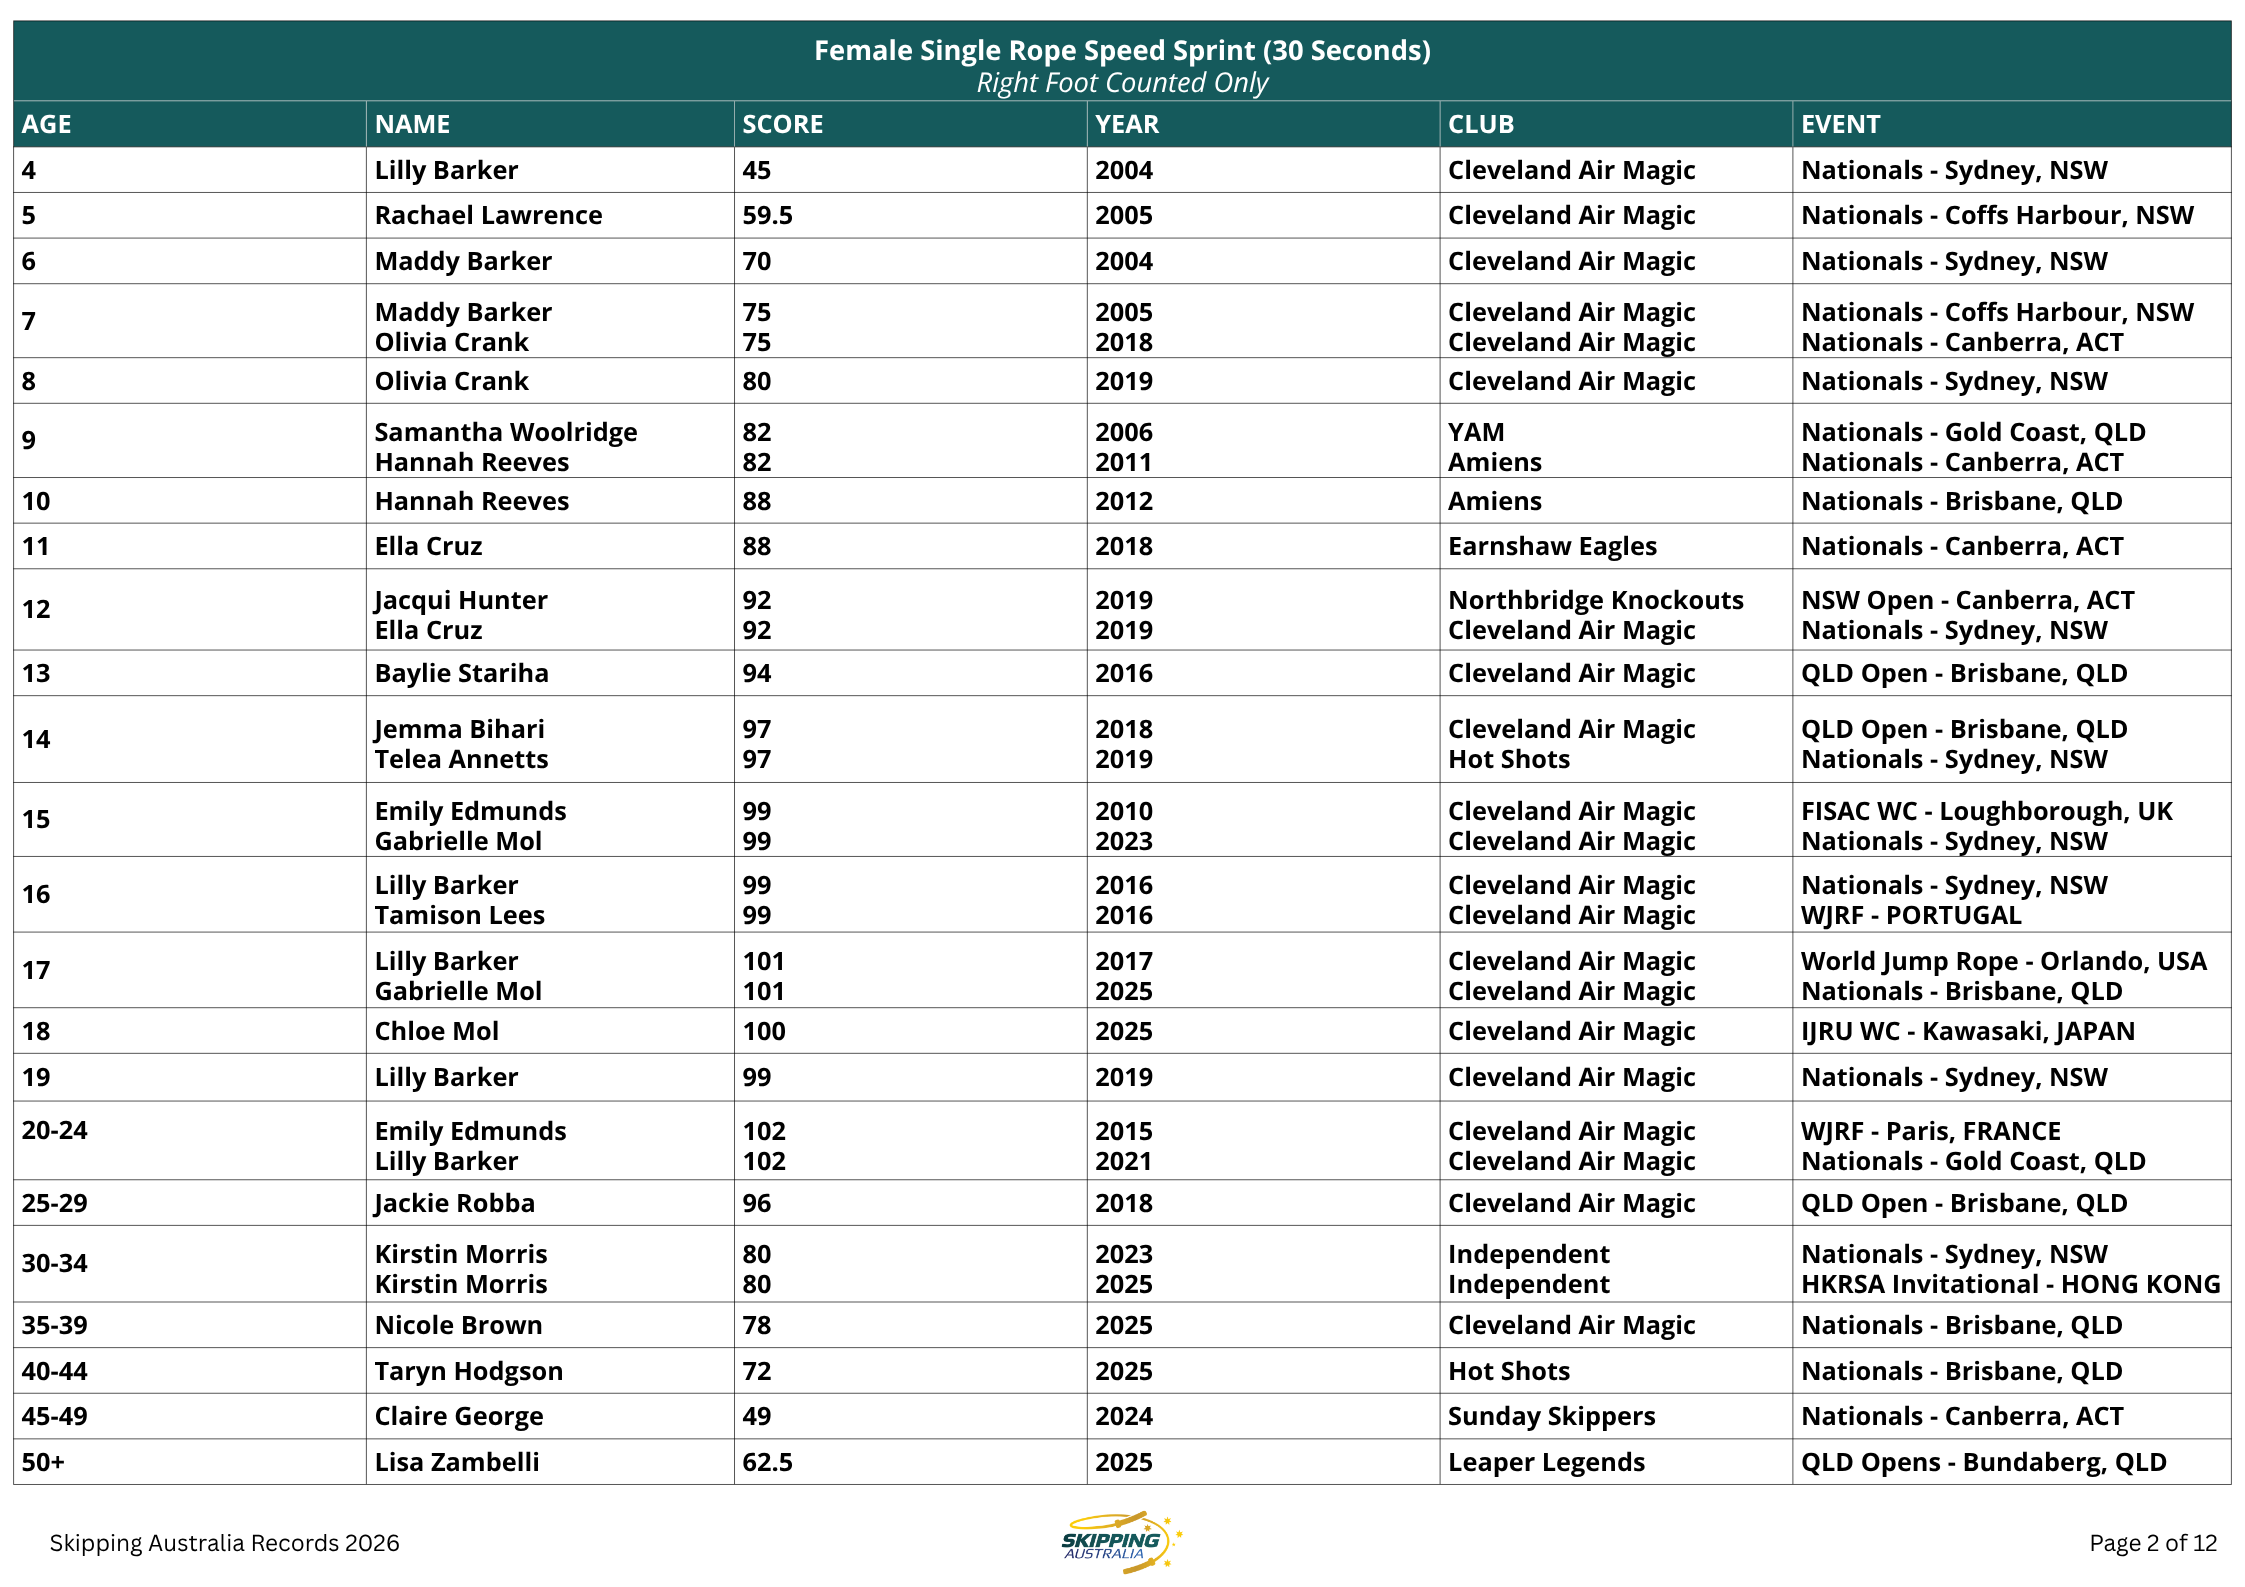Click the name 'Tamison Lees'
This screenshot has height=1587, width=2245.
459,915
